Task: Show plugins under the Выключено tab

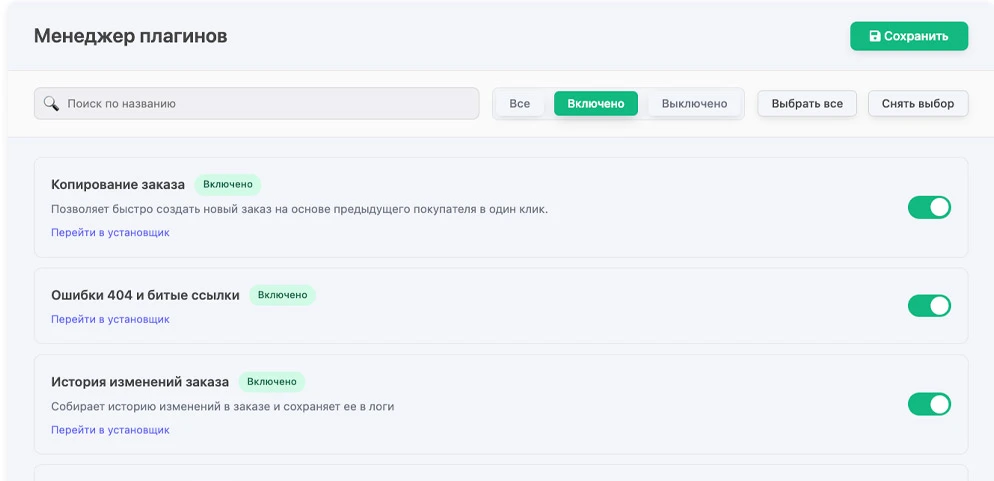Action: pyautogui.click(x=694, y=103)
